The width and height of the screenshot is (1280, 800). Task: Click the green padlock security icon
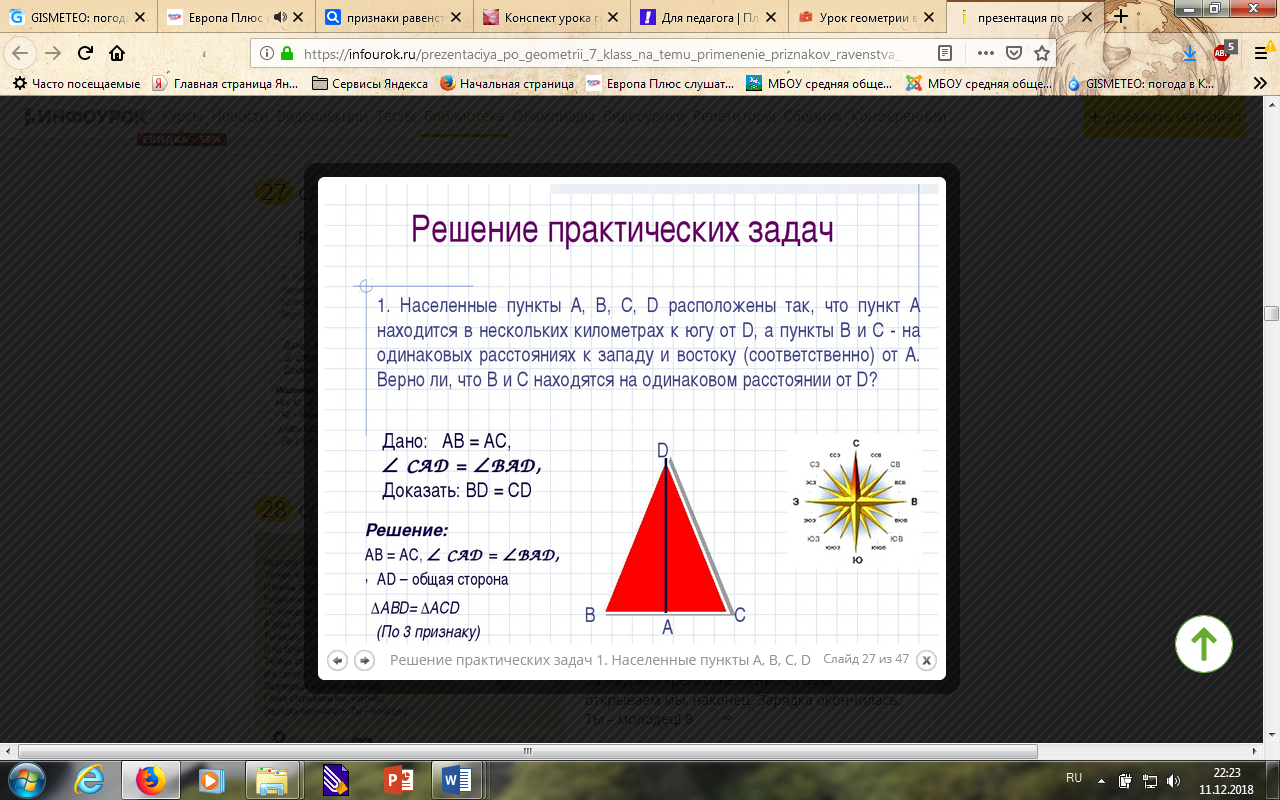pyautogui.click(x=287, y=53)
